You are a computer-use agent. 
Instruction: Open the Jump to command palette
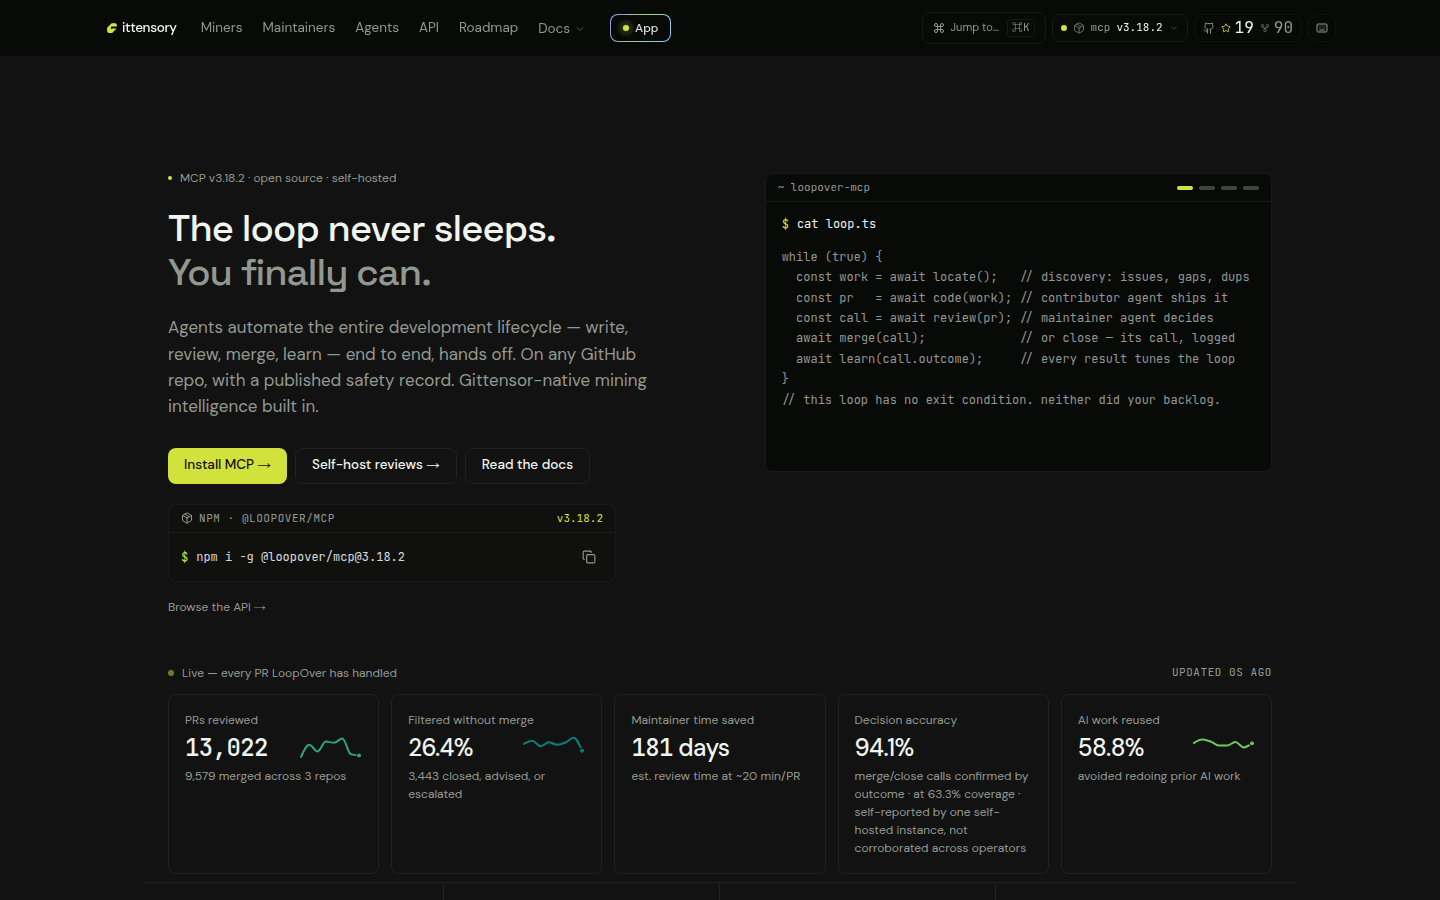(983, 28)
